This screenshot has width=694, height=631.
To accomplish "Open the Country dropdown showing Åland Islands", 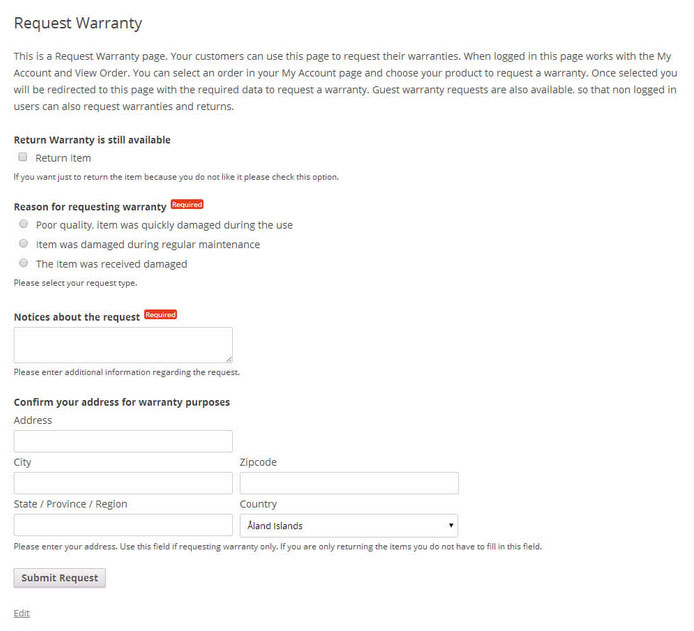I will pyautogui.click(x=349, y=526).
